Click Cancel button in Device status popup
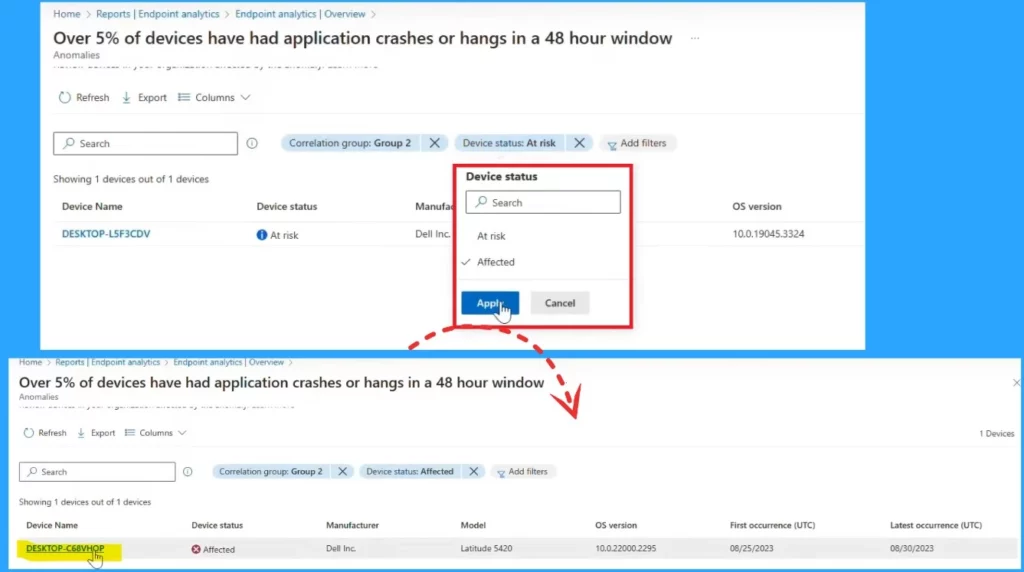The width and height of the screenshot is (1024, 572). [560, 303]
